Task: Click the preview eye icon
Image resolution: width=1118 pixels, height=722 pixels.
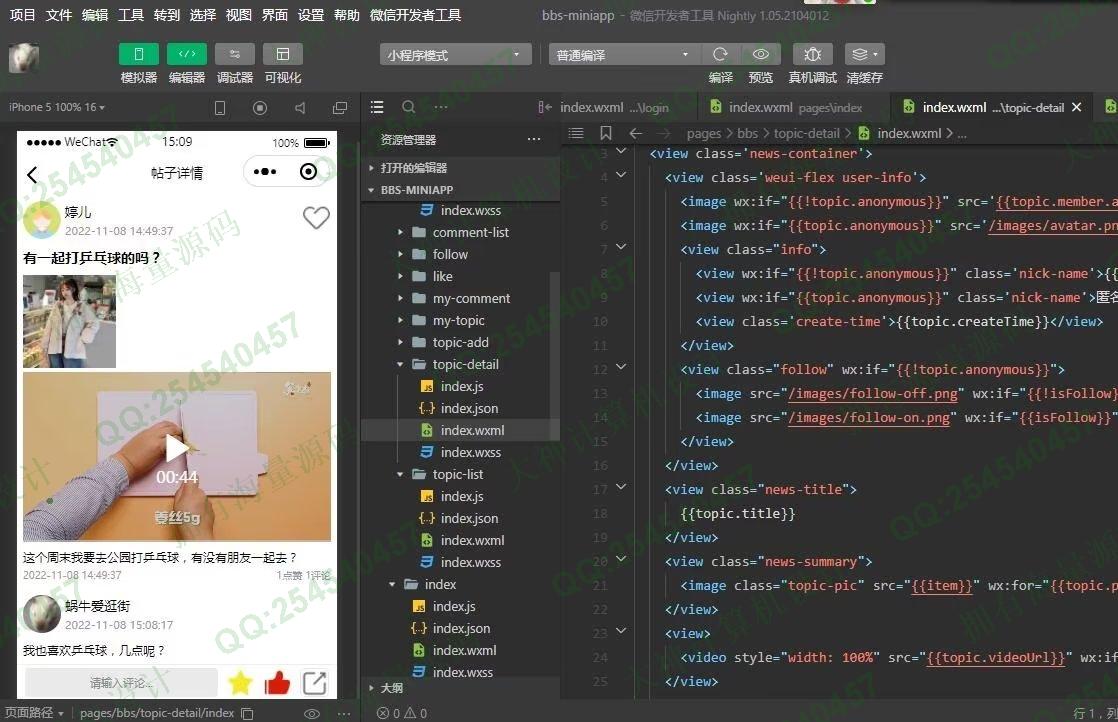Action: click(x=761, y=54)
